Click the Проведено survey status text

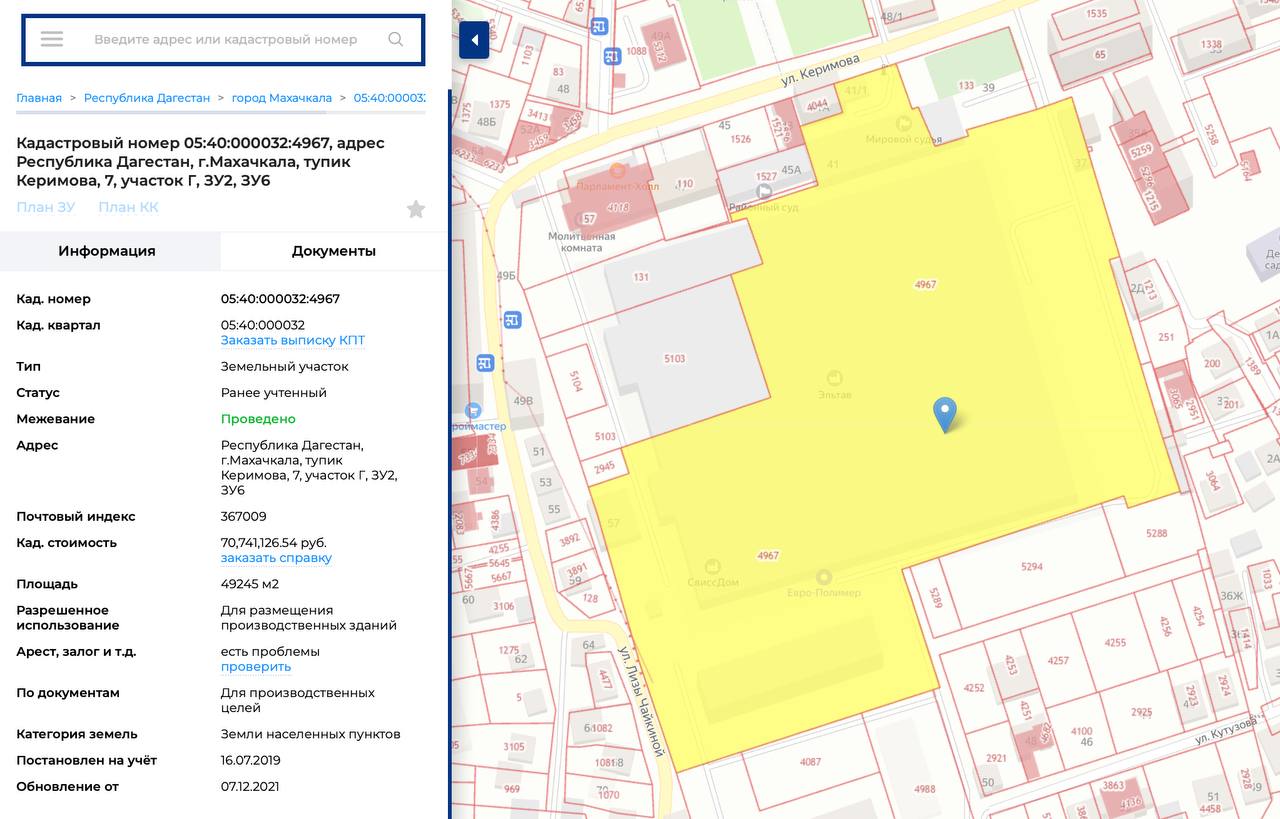point(258,419)
